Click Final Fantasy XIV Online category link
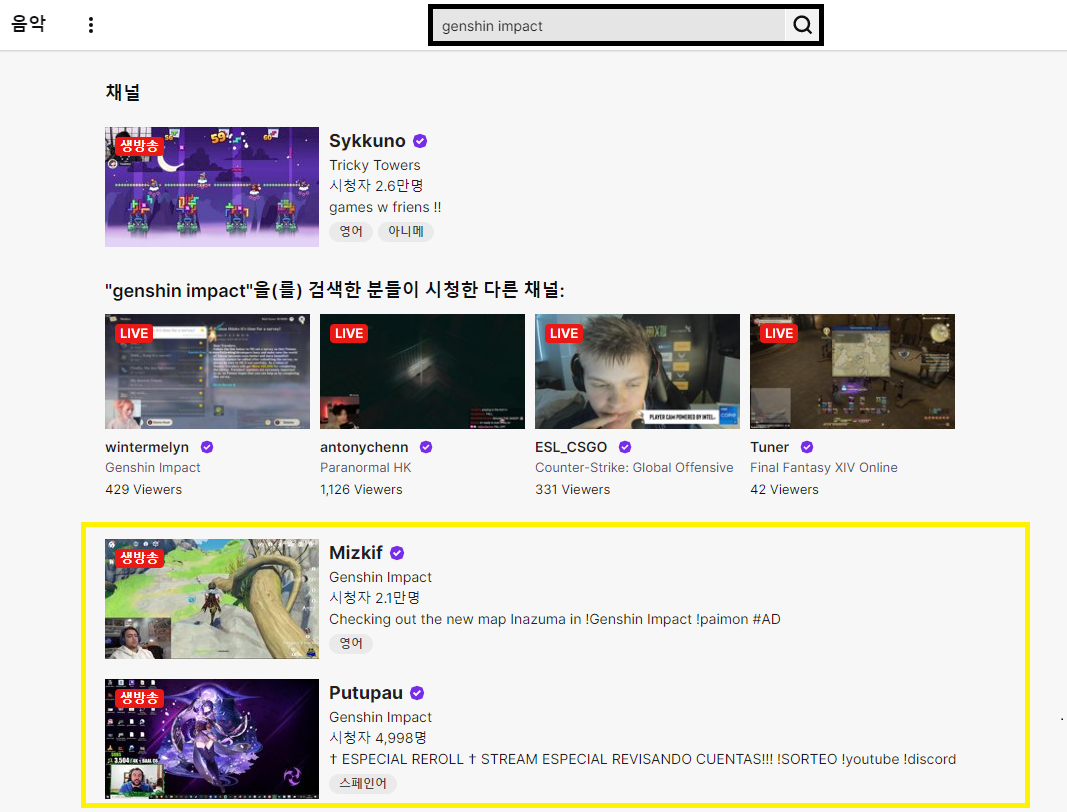 tap(823, 468)
